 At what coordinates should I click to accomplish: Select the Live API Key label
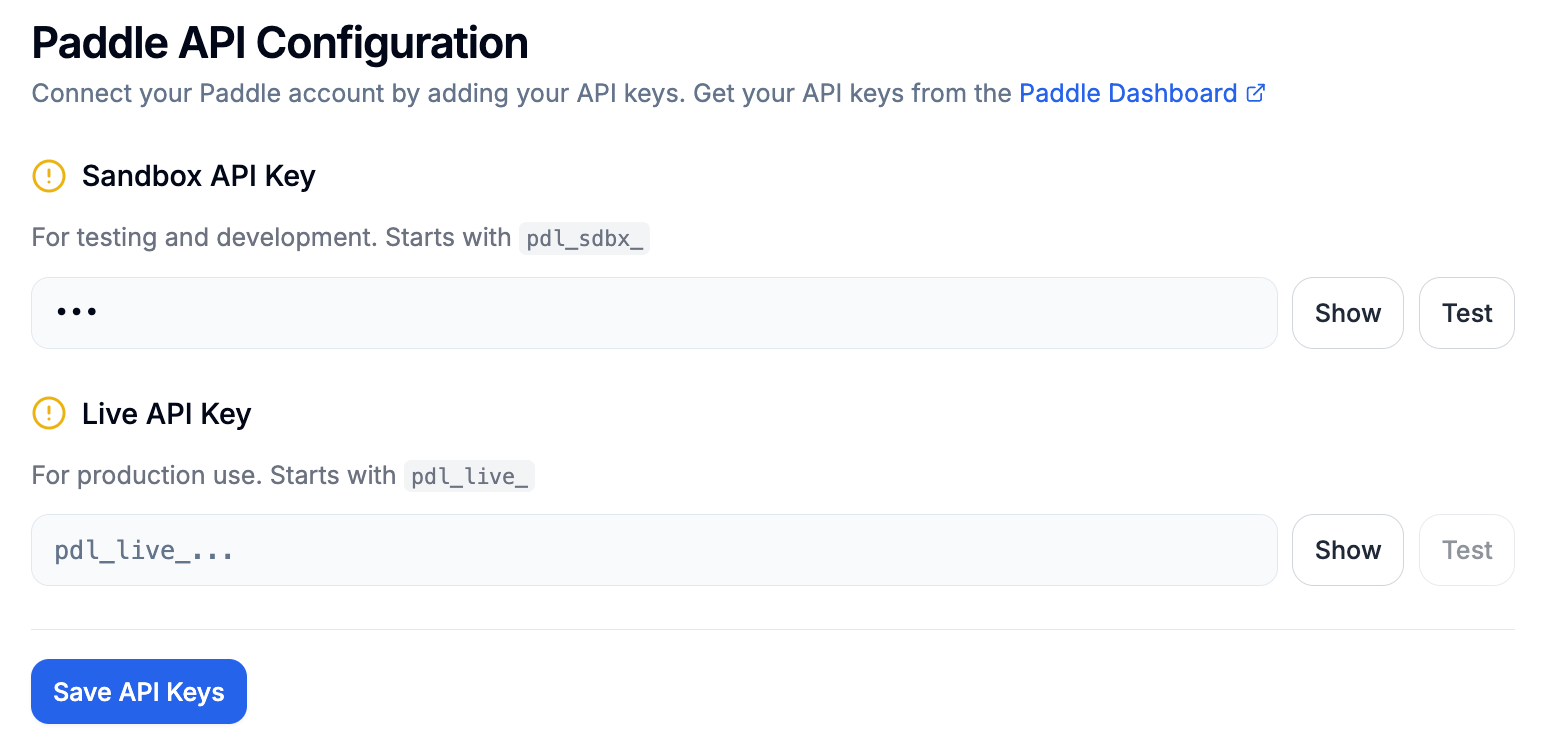click(166, 413)
